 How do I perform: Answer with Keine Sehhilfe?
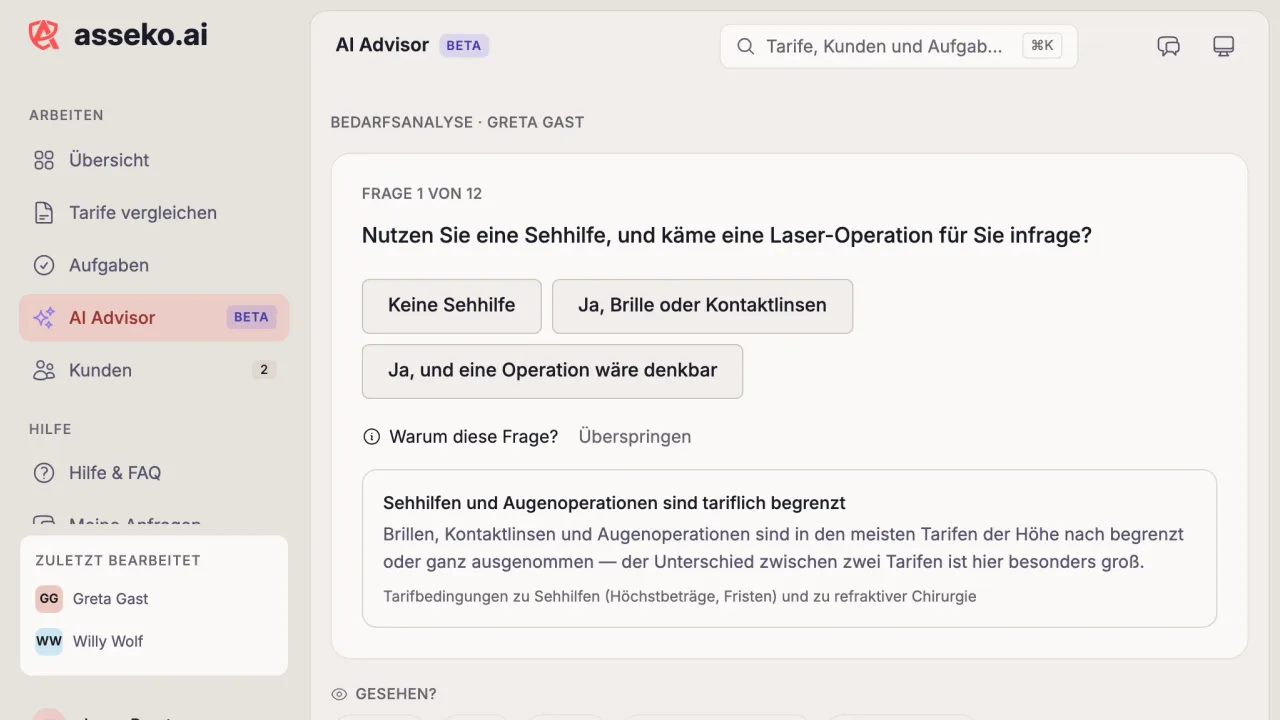point(452,306)
